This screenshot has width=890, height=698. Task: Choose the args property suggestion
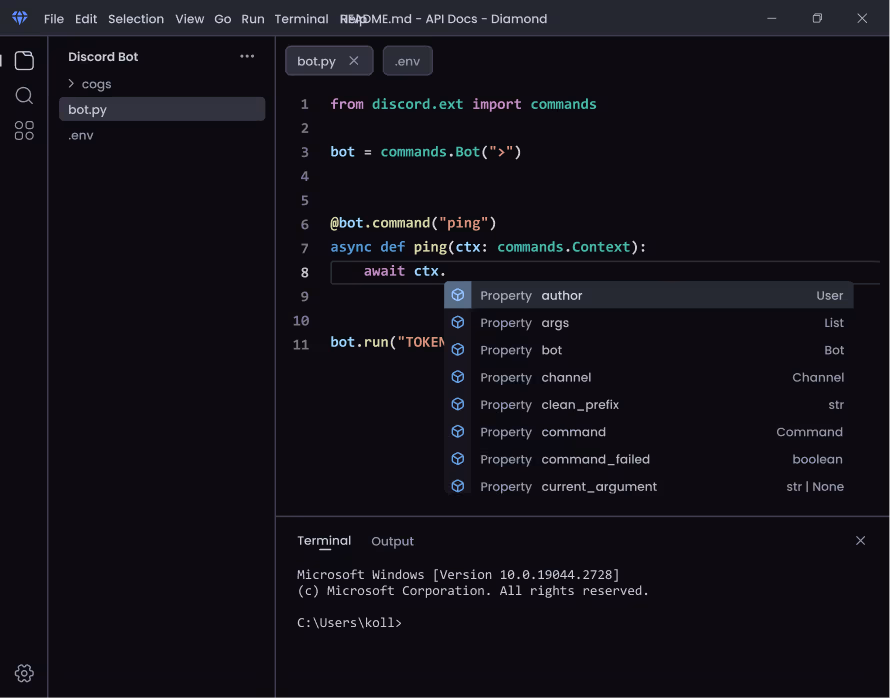[x=648, y=322]
